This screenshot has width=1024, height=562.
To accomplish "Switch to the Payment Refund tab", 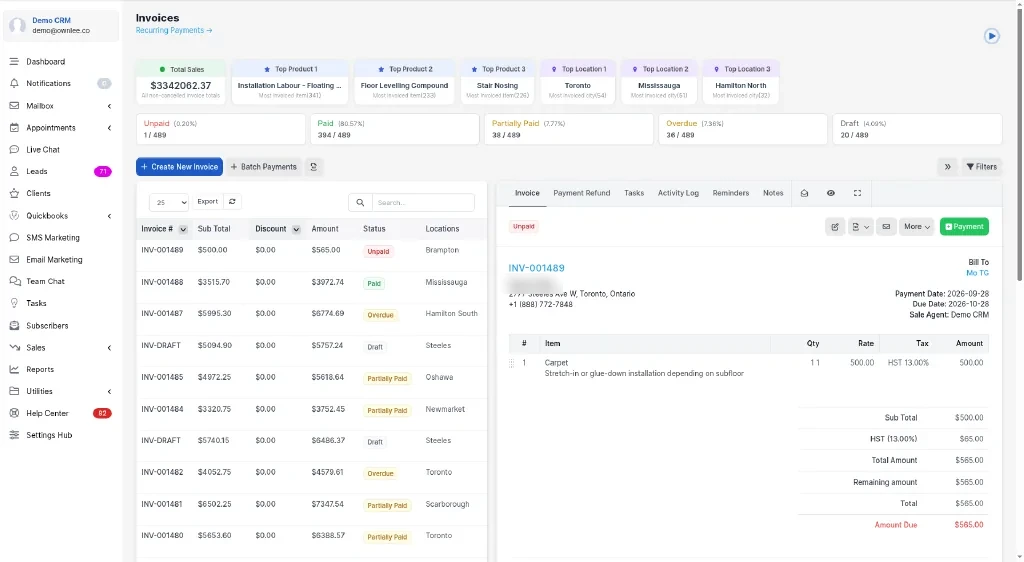I will pyautogui.click(x=581, y=193).
